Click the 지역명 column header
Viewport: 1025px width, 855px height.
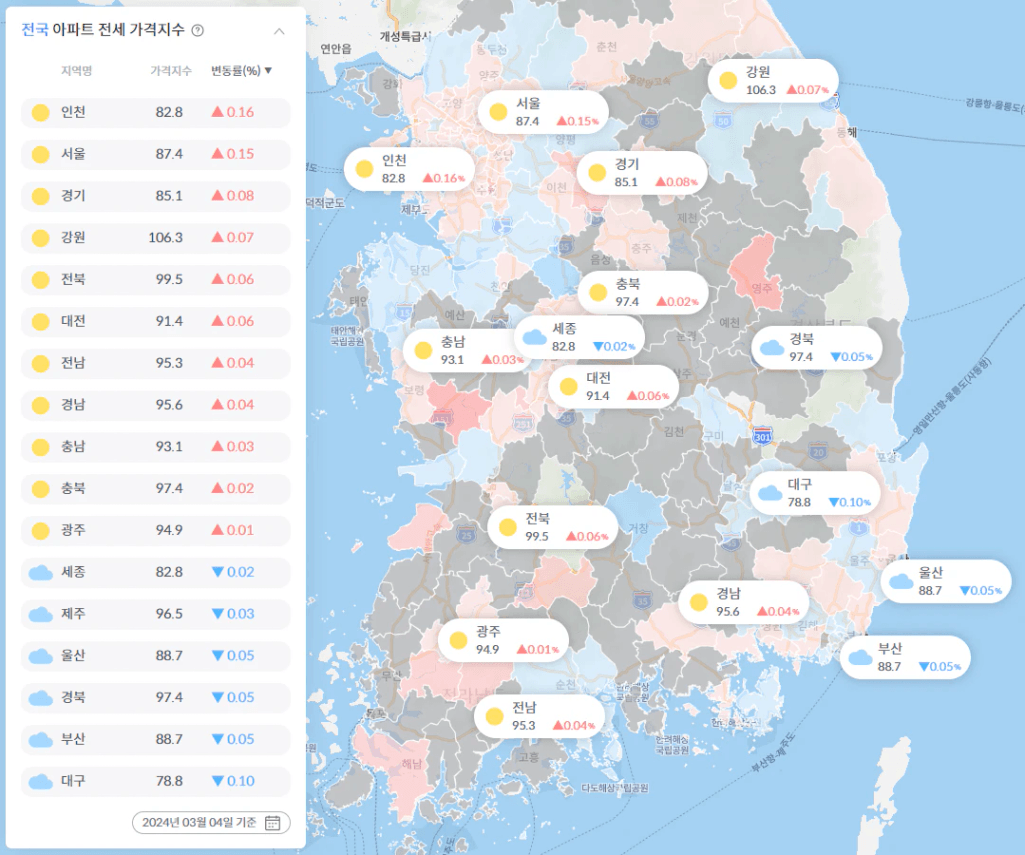pyautogui.click(x=76, y=71)
